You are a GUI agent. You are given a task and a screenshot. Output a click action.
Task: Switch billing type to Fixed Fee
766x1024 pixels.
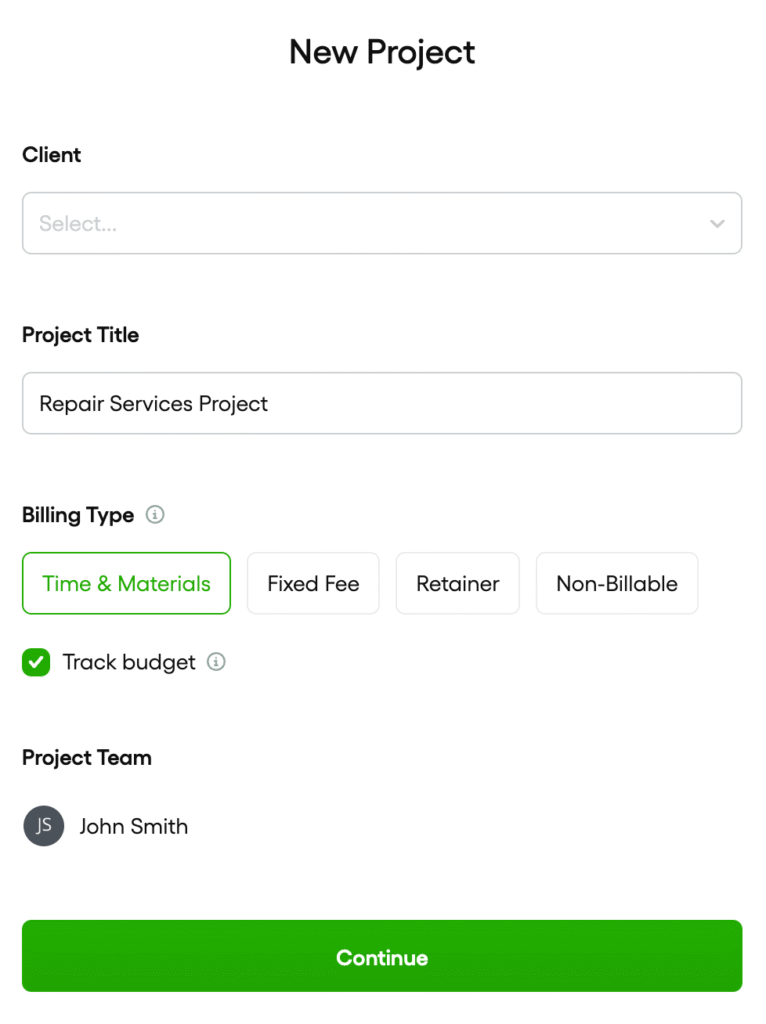(x=313, y=583)
